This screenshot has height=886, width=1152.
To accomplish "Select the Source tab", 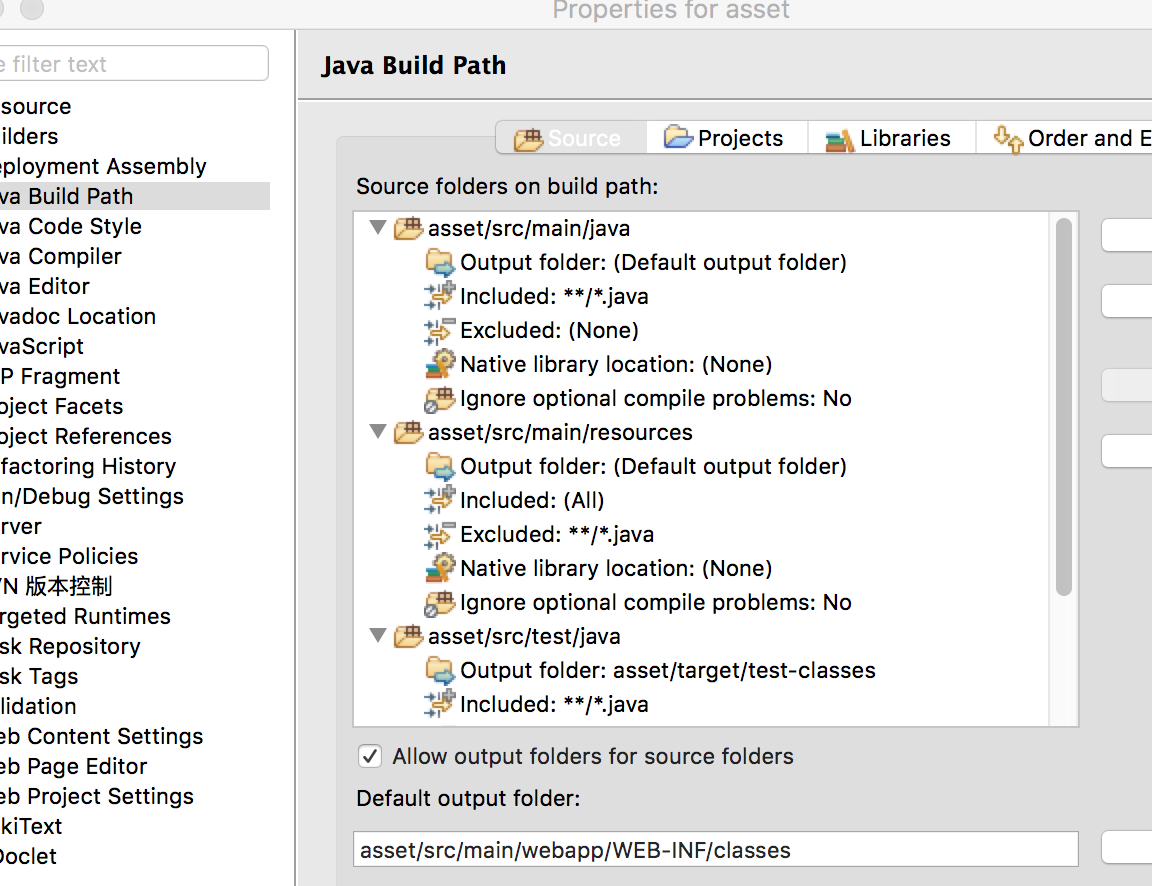I will pos(570,138).
